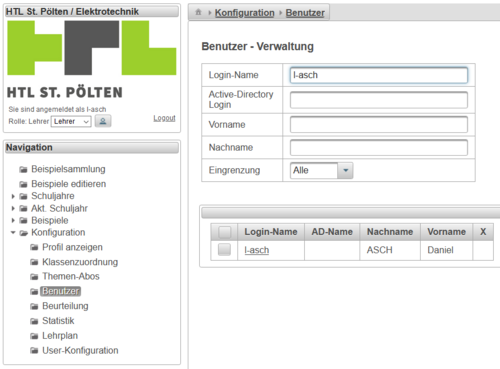Click the HTL St. Pölten logo
The height and width of the screenshot is (369, 500).
92,60
